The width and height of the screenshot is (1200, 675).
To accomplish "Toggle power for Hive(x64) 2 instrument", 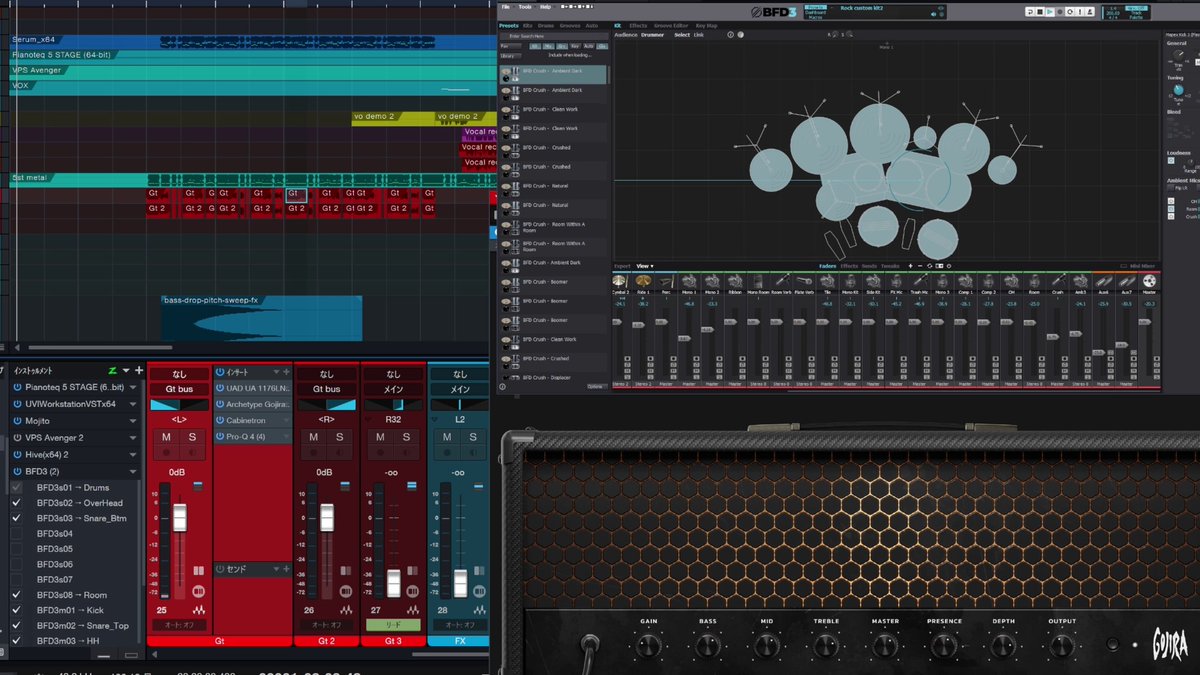I will coord(17,454).
